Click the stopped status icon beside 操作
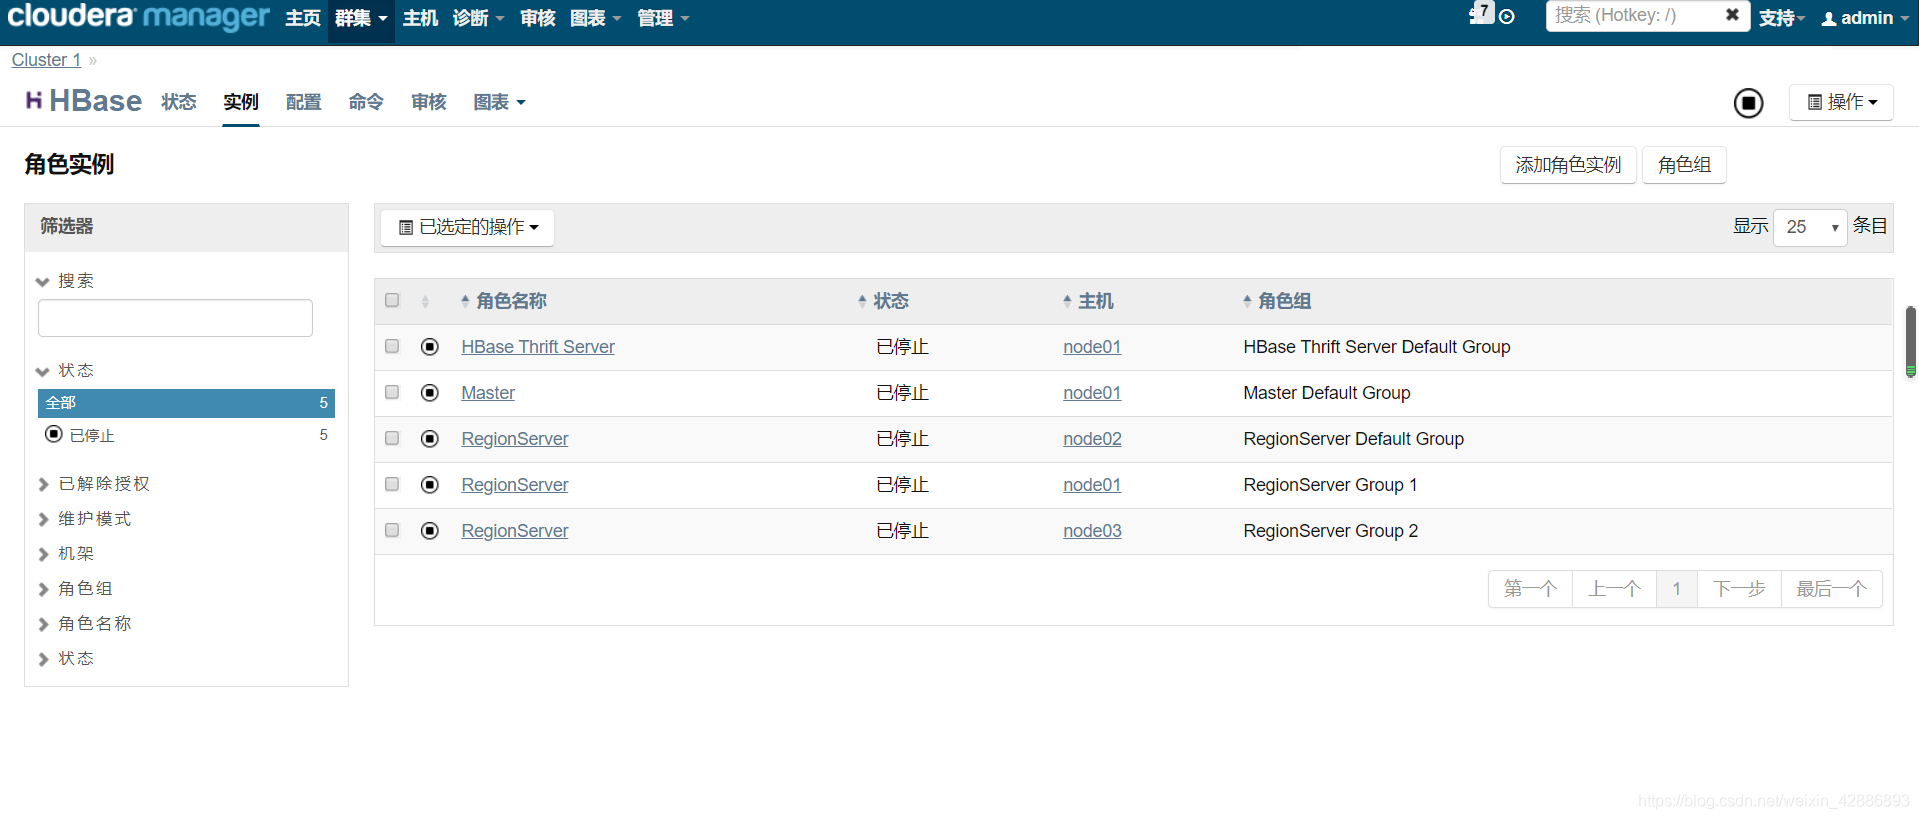1919x819 pixels. click(x=1748, y=103)
